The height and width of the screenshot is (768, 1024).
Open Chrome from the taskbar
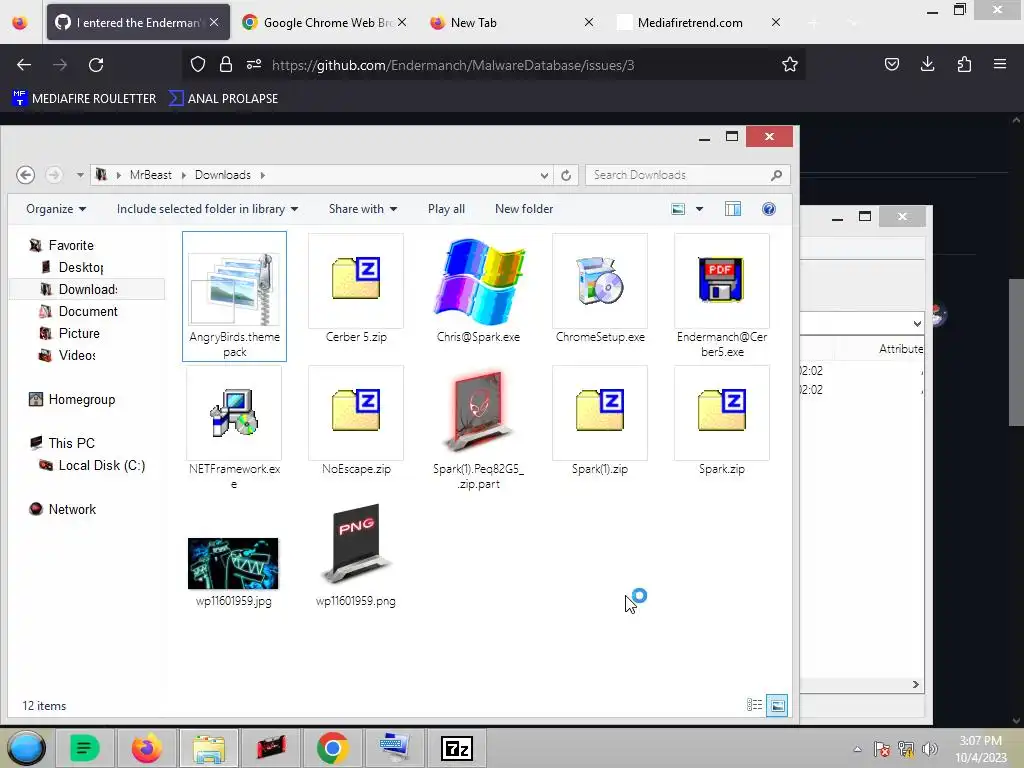332,748
